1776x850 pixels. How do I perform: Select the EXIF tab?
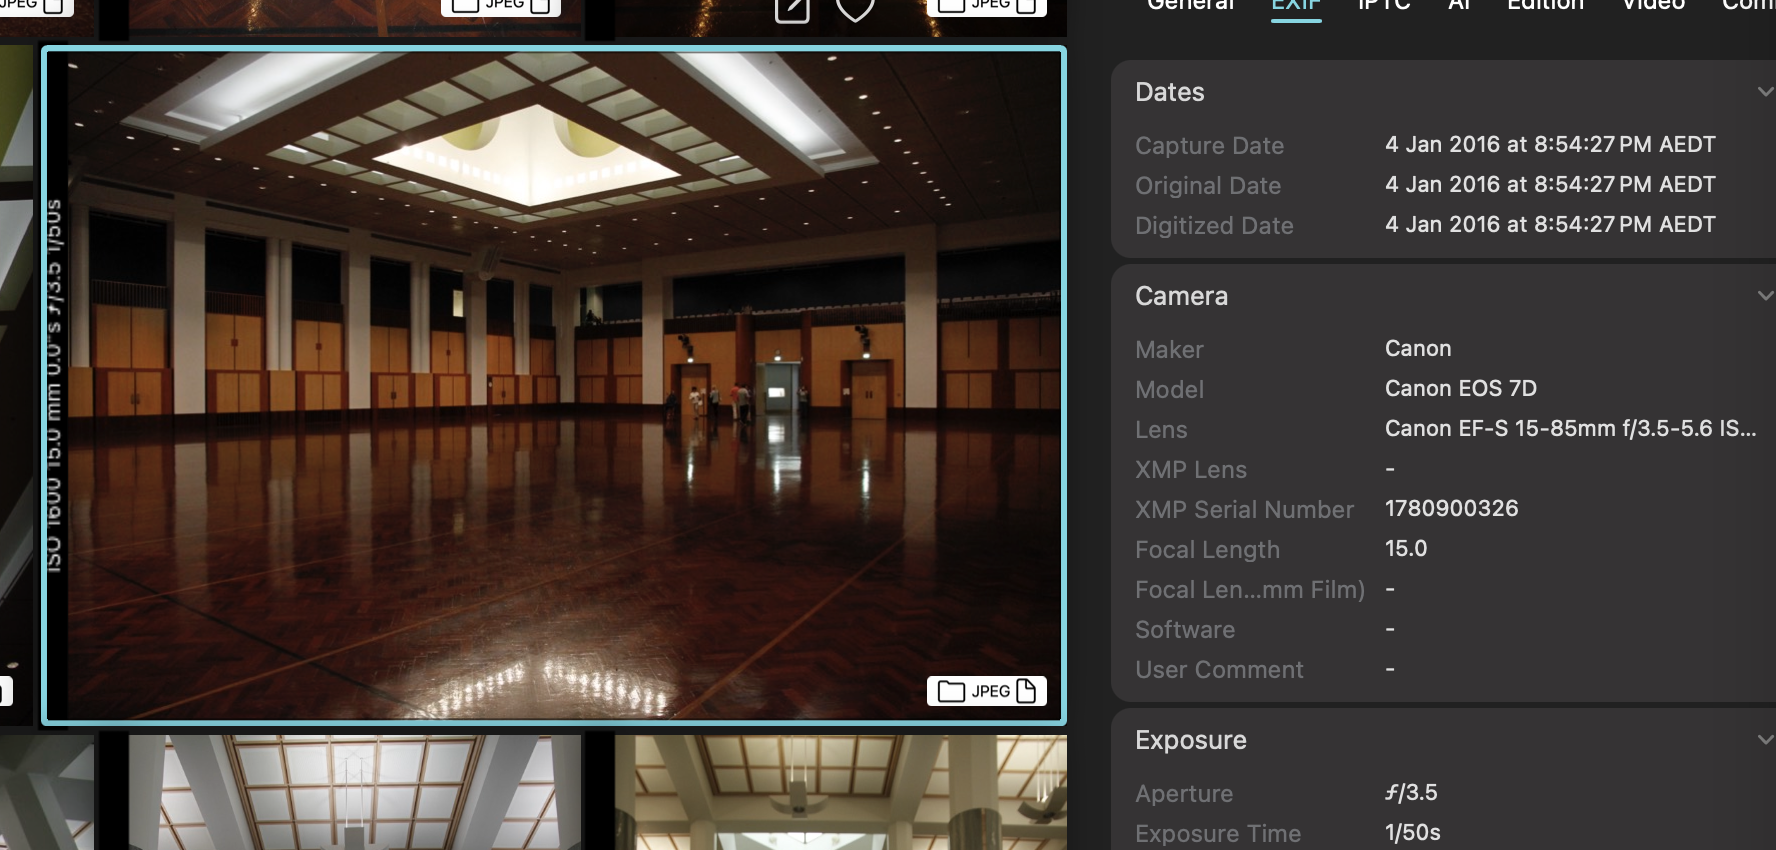1296,5
